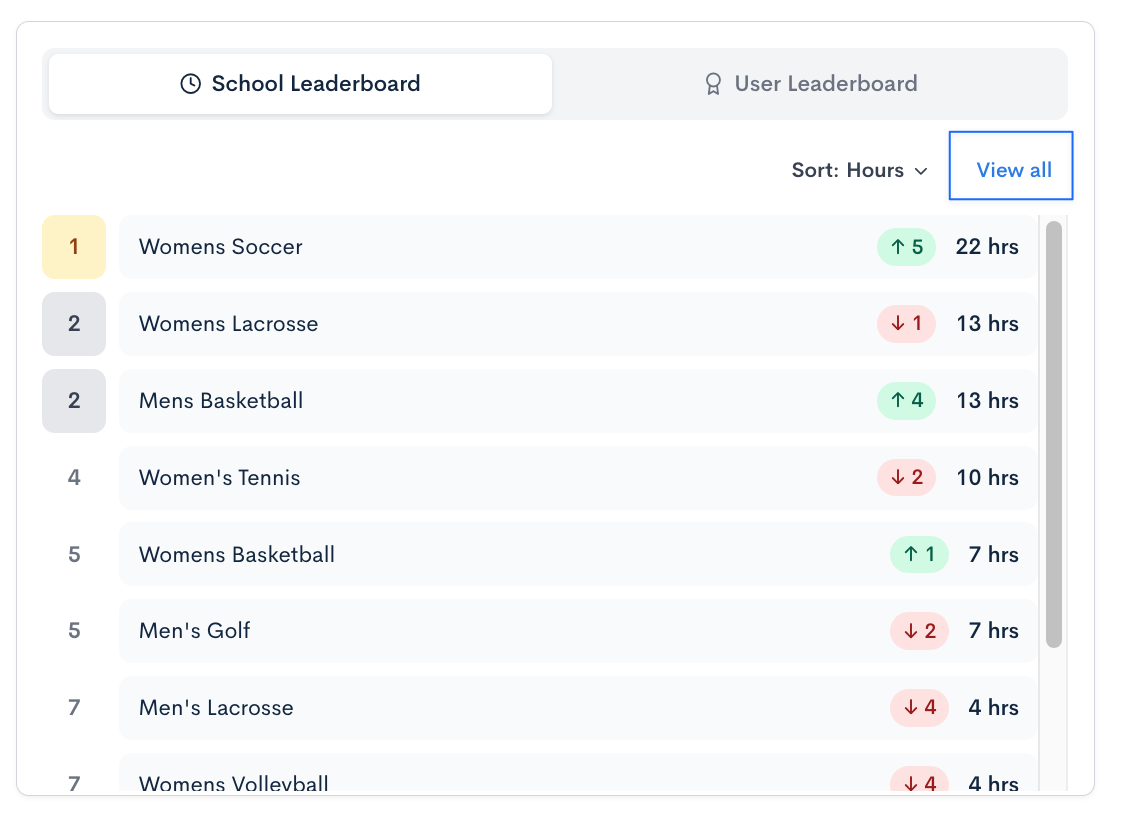Open the Sort: Hours dropdown
This screenshot has height=832, width=1126.
point(860,170)
